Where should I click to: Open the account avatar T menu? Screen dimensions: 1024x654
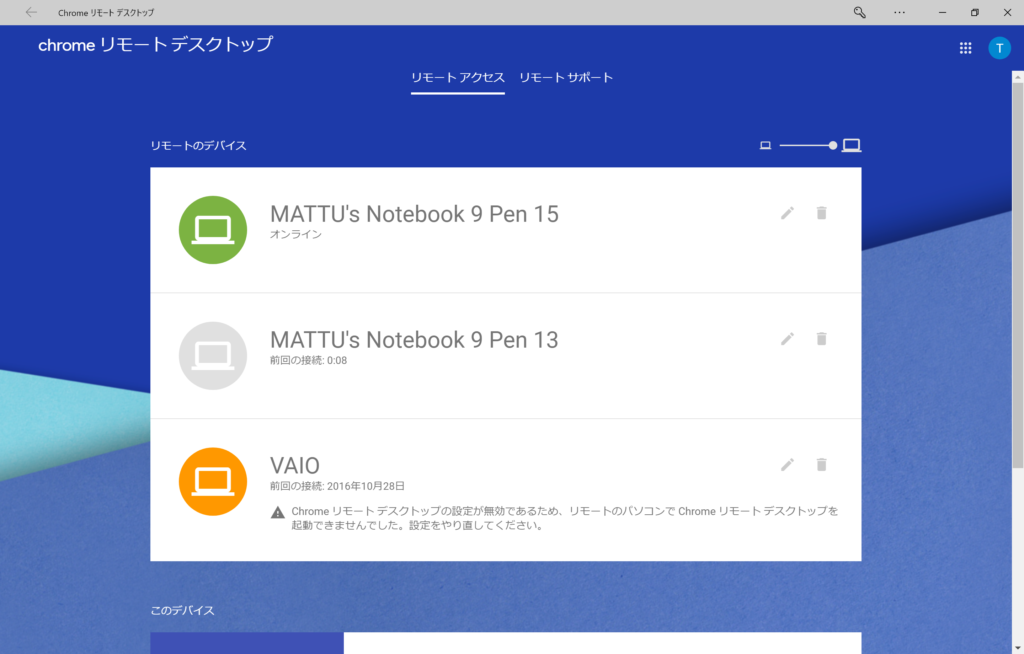tap(999, 48)
